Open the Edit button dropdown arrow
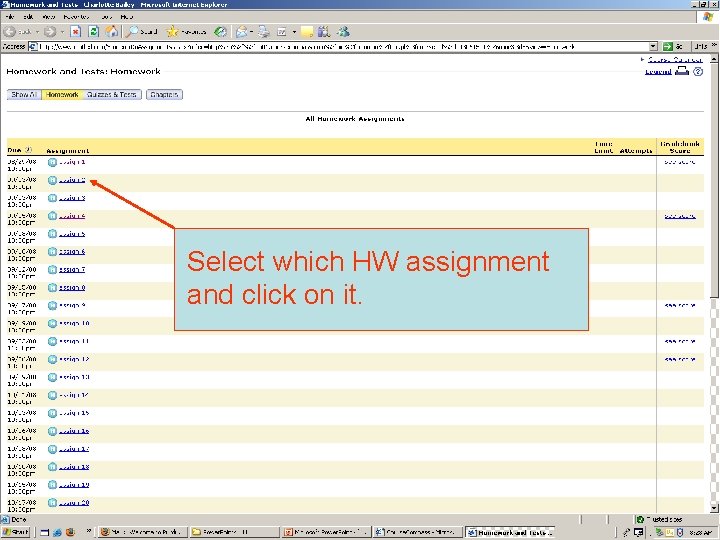This screenshot has height=540, width=720. (294, 32)
